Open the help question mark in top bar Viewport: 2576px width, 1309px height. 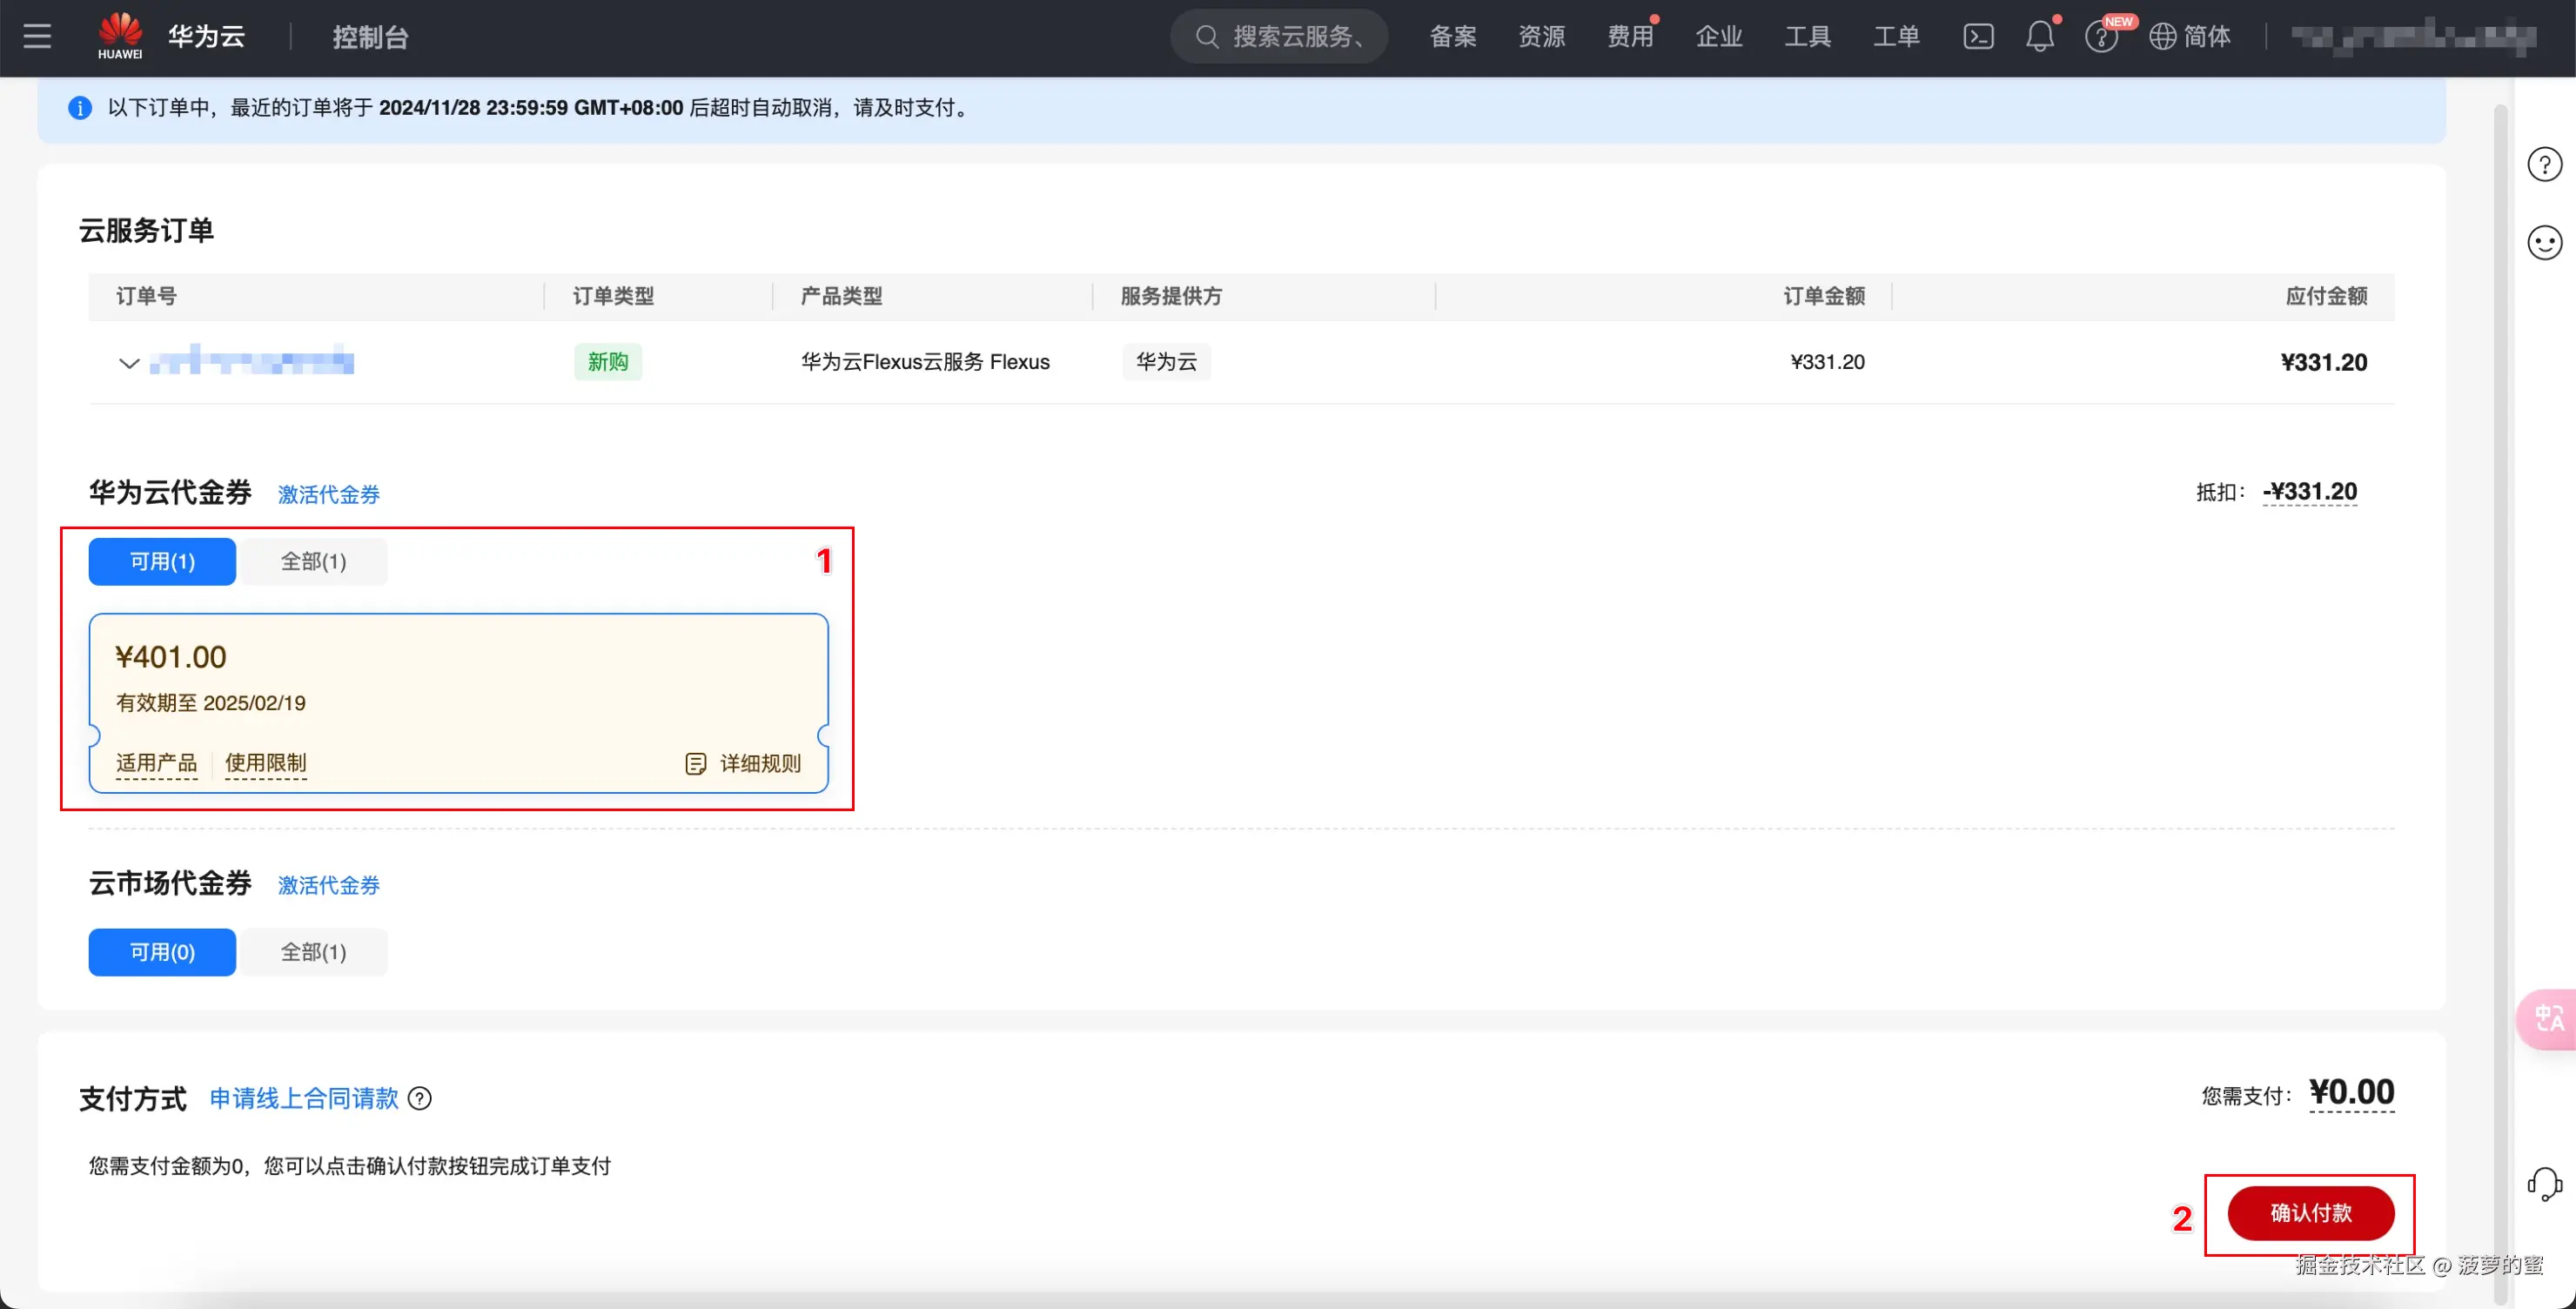2101,37
